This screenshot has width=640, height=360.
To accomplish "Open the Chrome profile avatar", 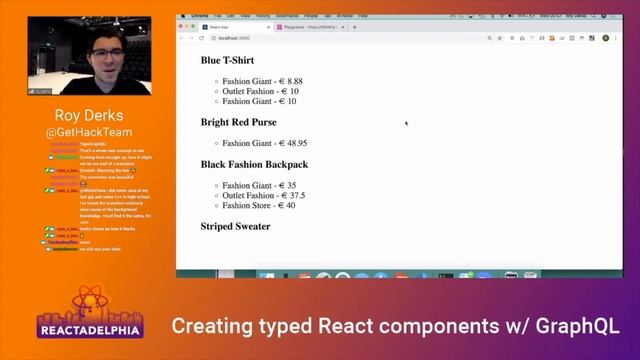I will click(606, 38).
